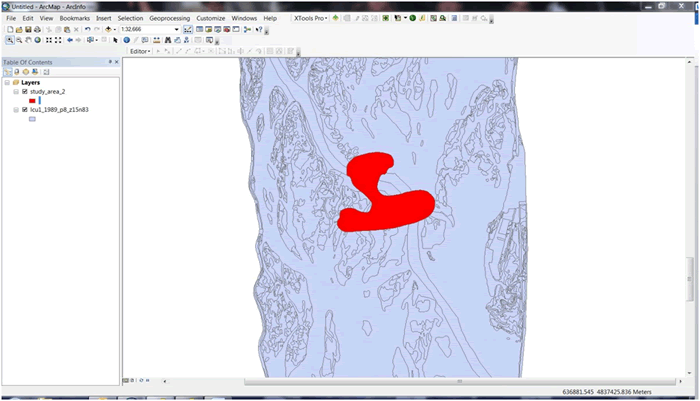Zoom to Full Extent globe

(x=38, y=40)
